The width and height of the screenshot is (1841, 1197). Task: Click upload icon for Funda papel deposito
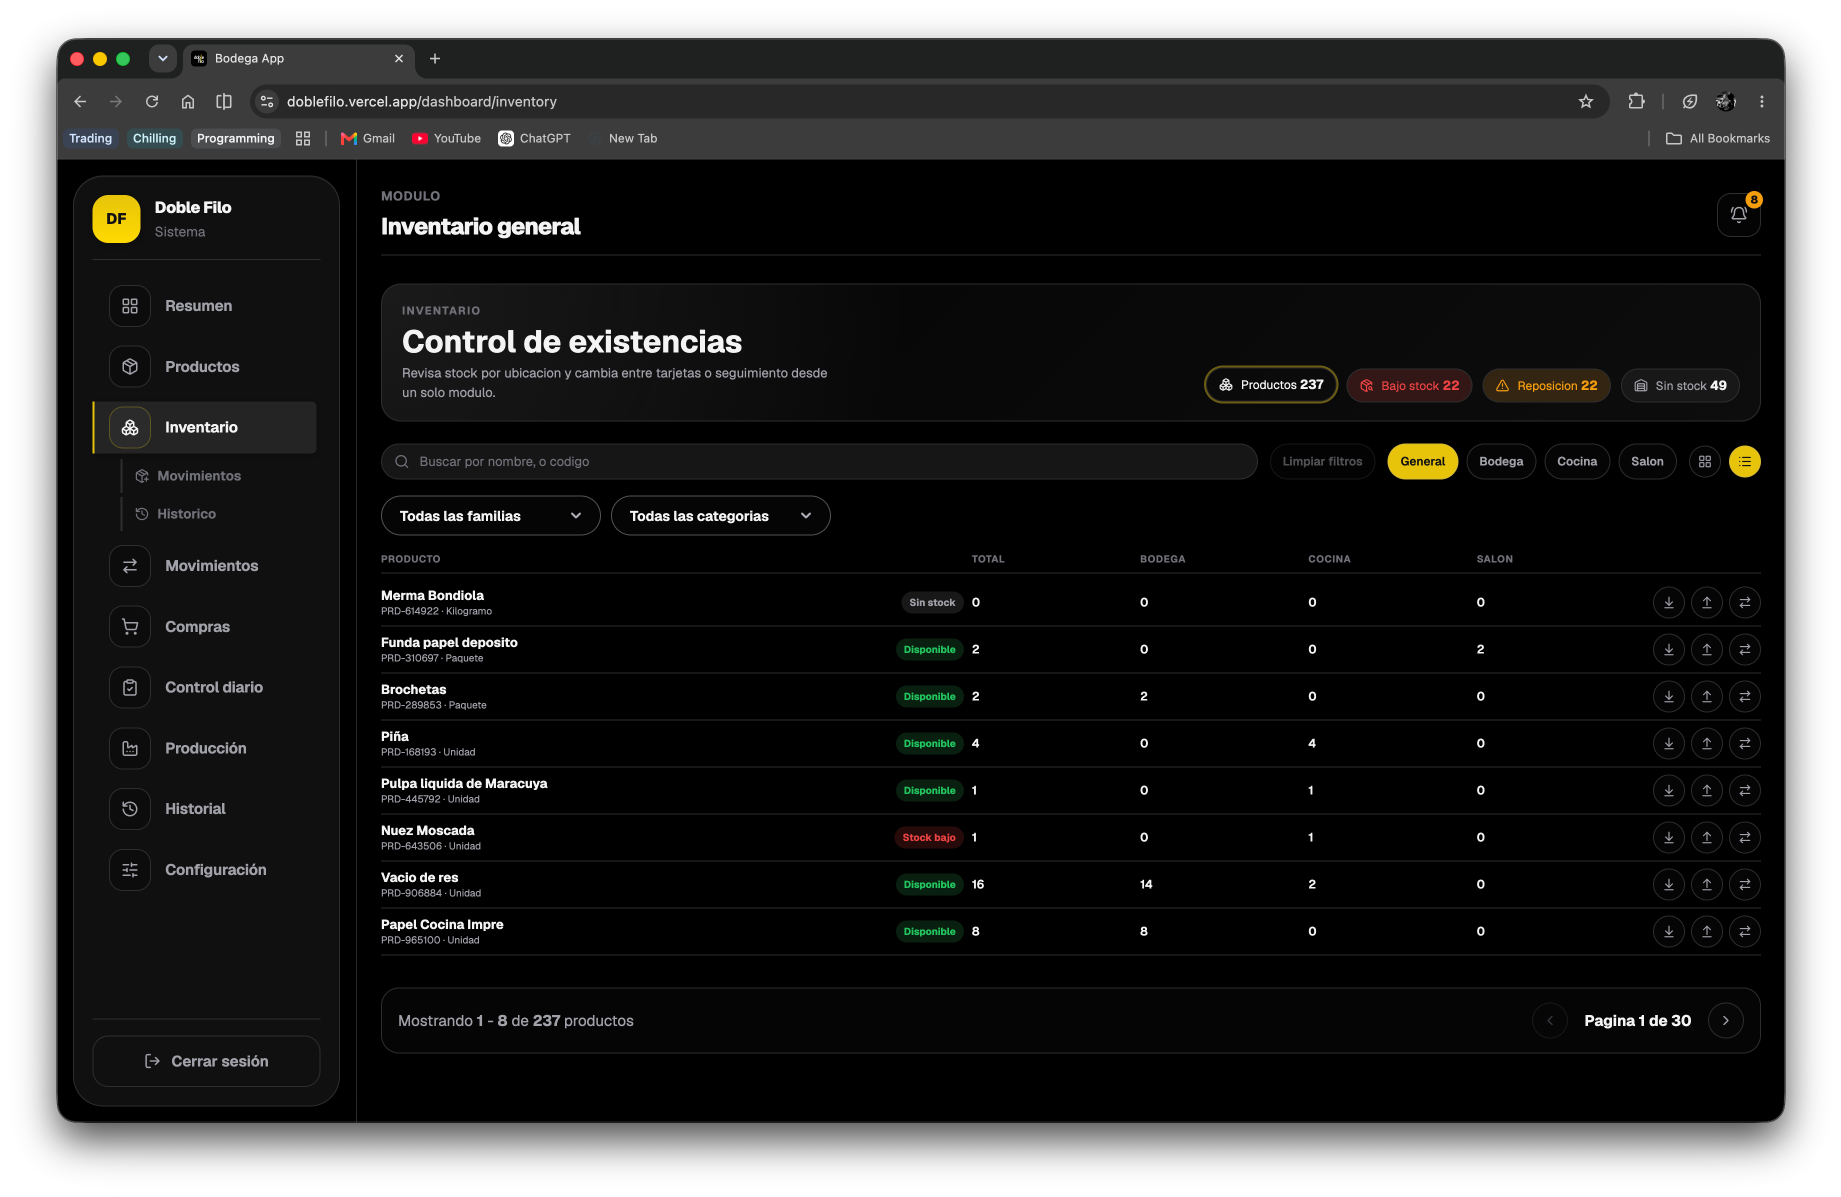pos(1707,650)
